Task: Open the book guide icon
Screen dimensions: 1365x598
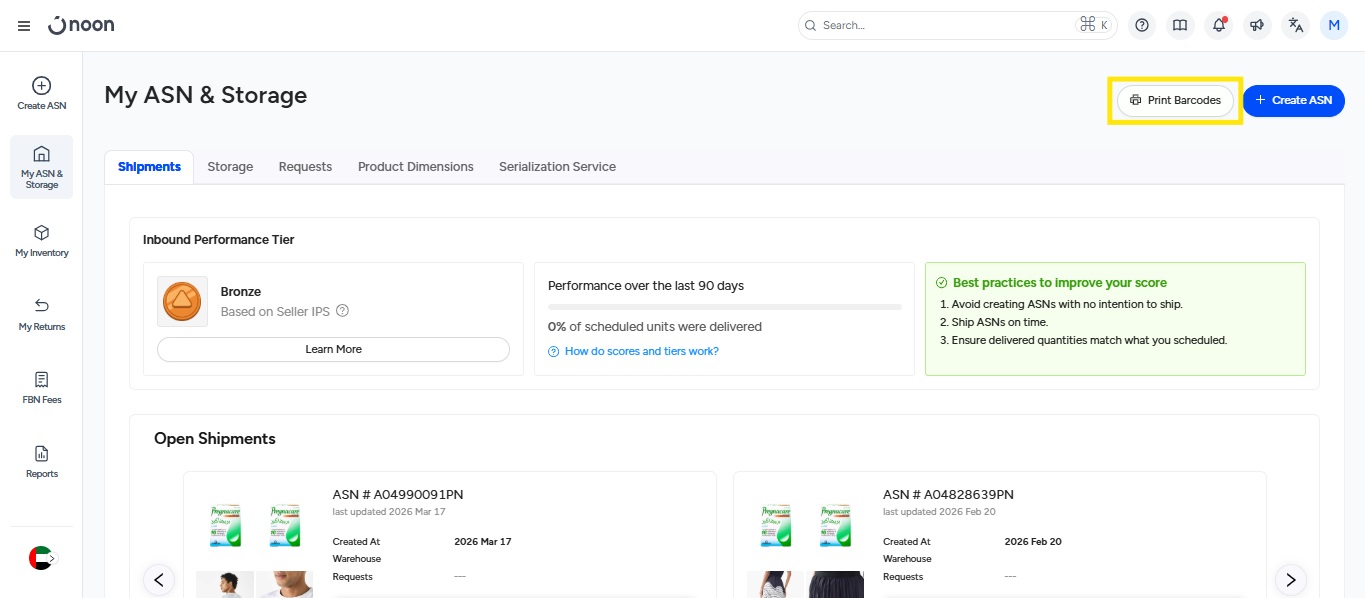Action: 1180,26
